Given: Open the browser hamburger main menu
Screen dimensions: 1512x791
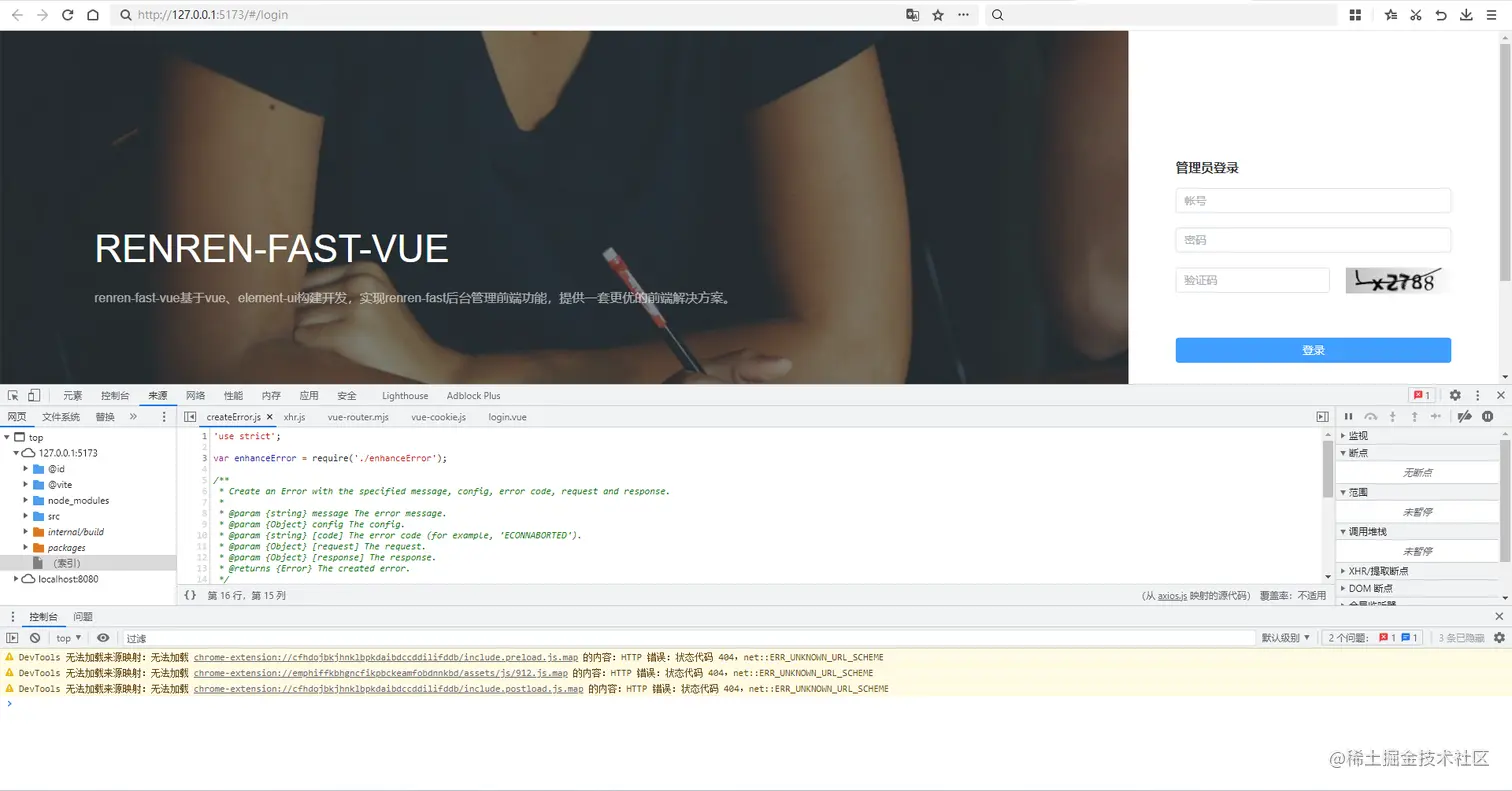Looking at the screenshot, I should 1492,15.
